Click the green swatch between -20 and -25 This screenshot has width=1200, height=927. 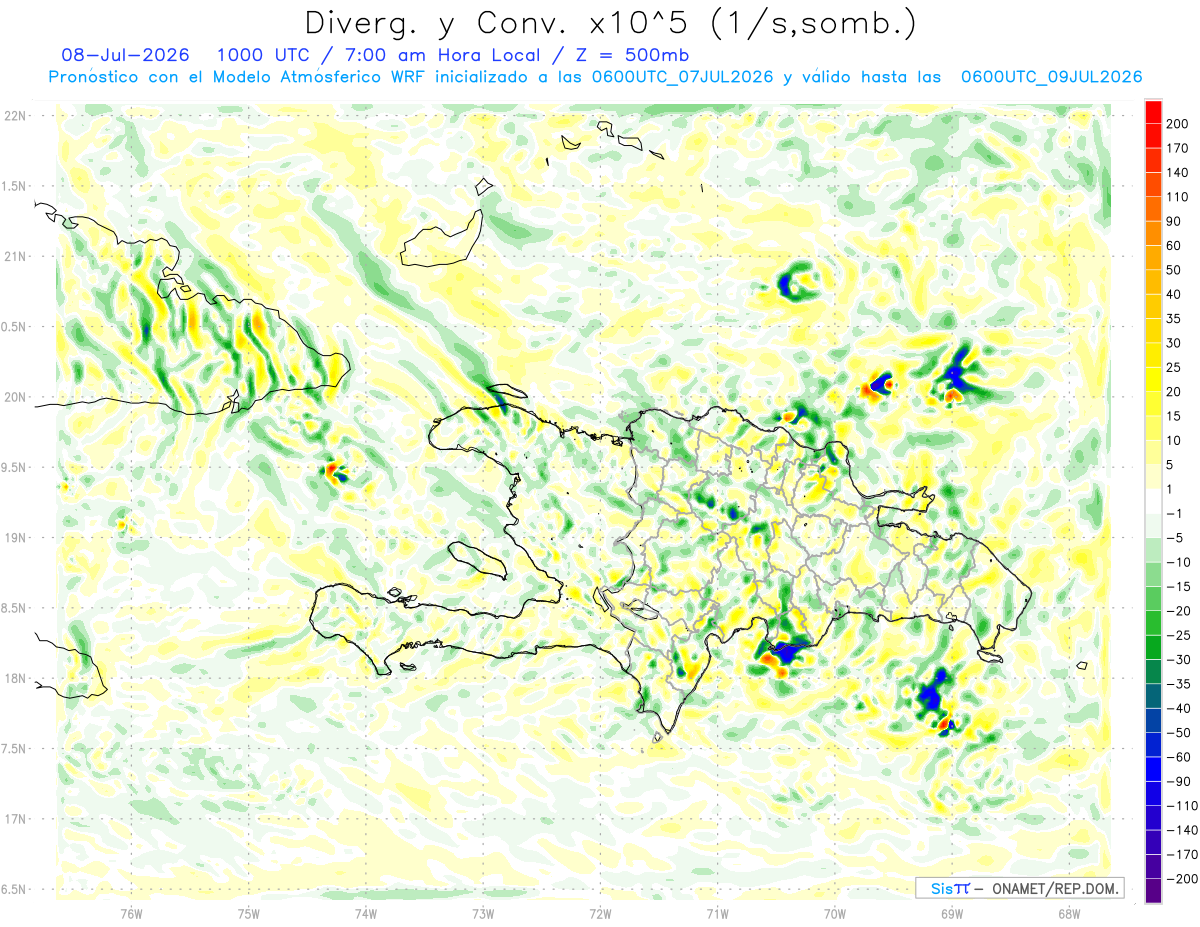click(1153, 623)
